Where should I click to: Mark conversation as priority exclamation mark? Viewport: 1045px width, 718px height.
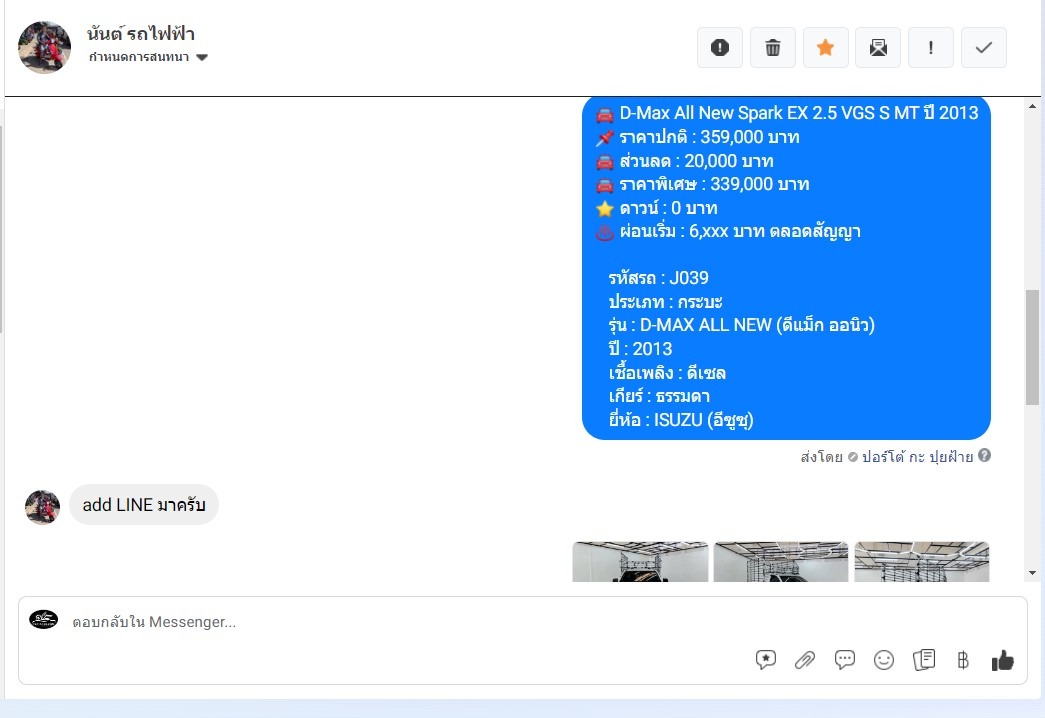(930, 47)
